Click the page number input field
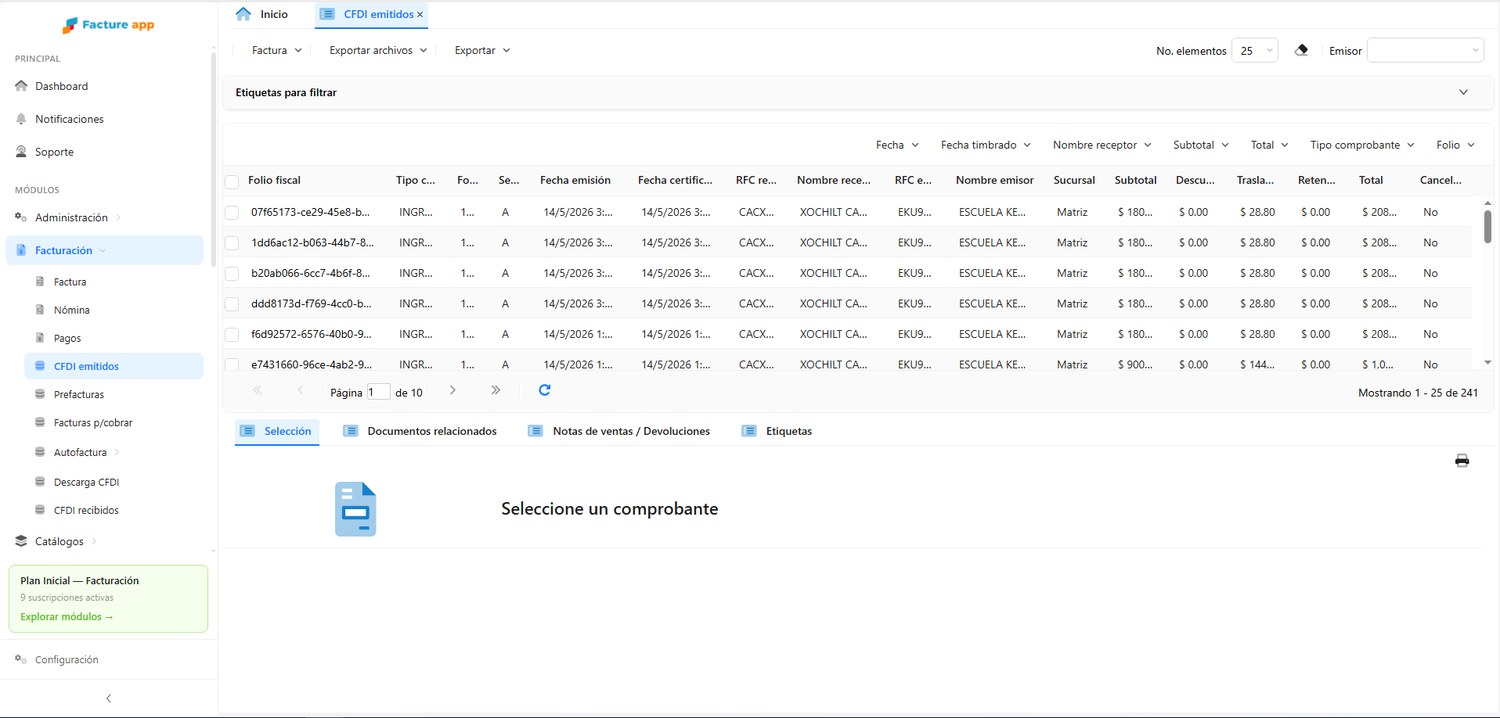 378,392
